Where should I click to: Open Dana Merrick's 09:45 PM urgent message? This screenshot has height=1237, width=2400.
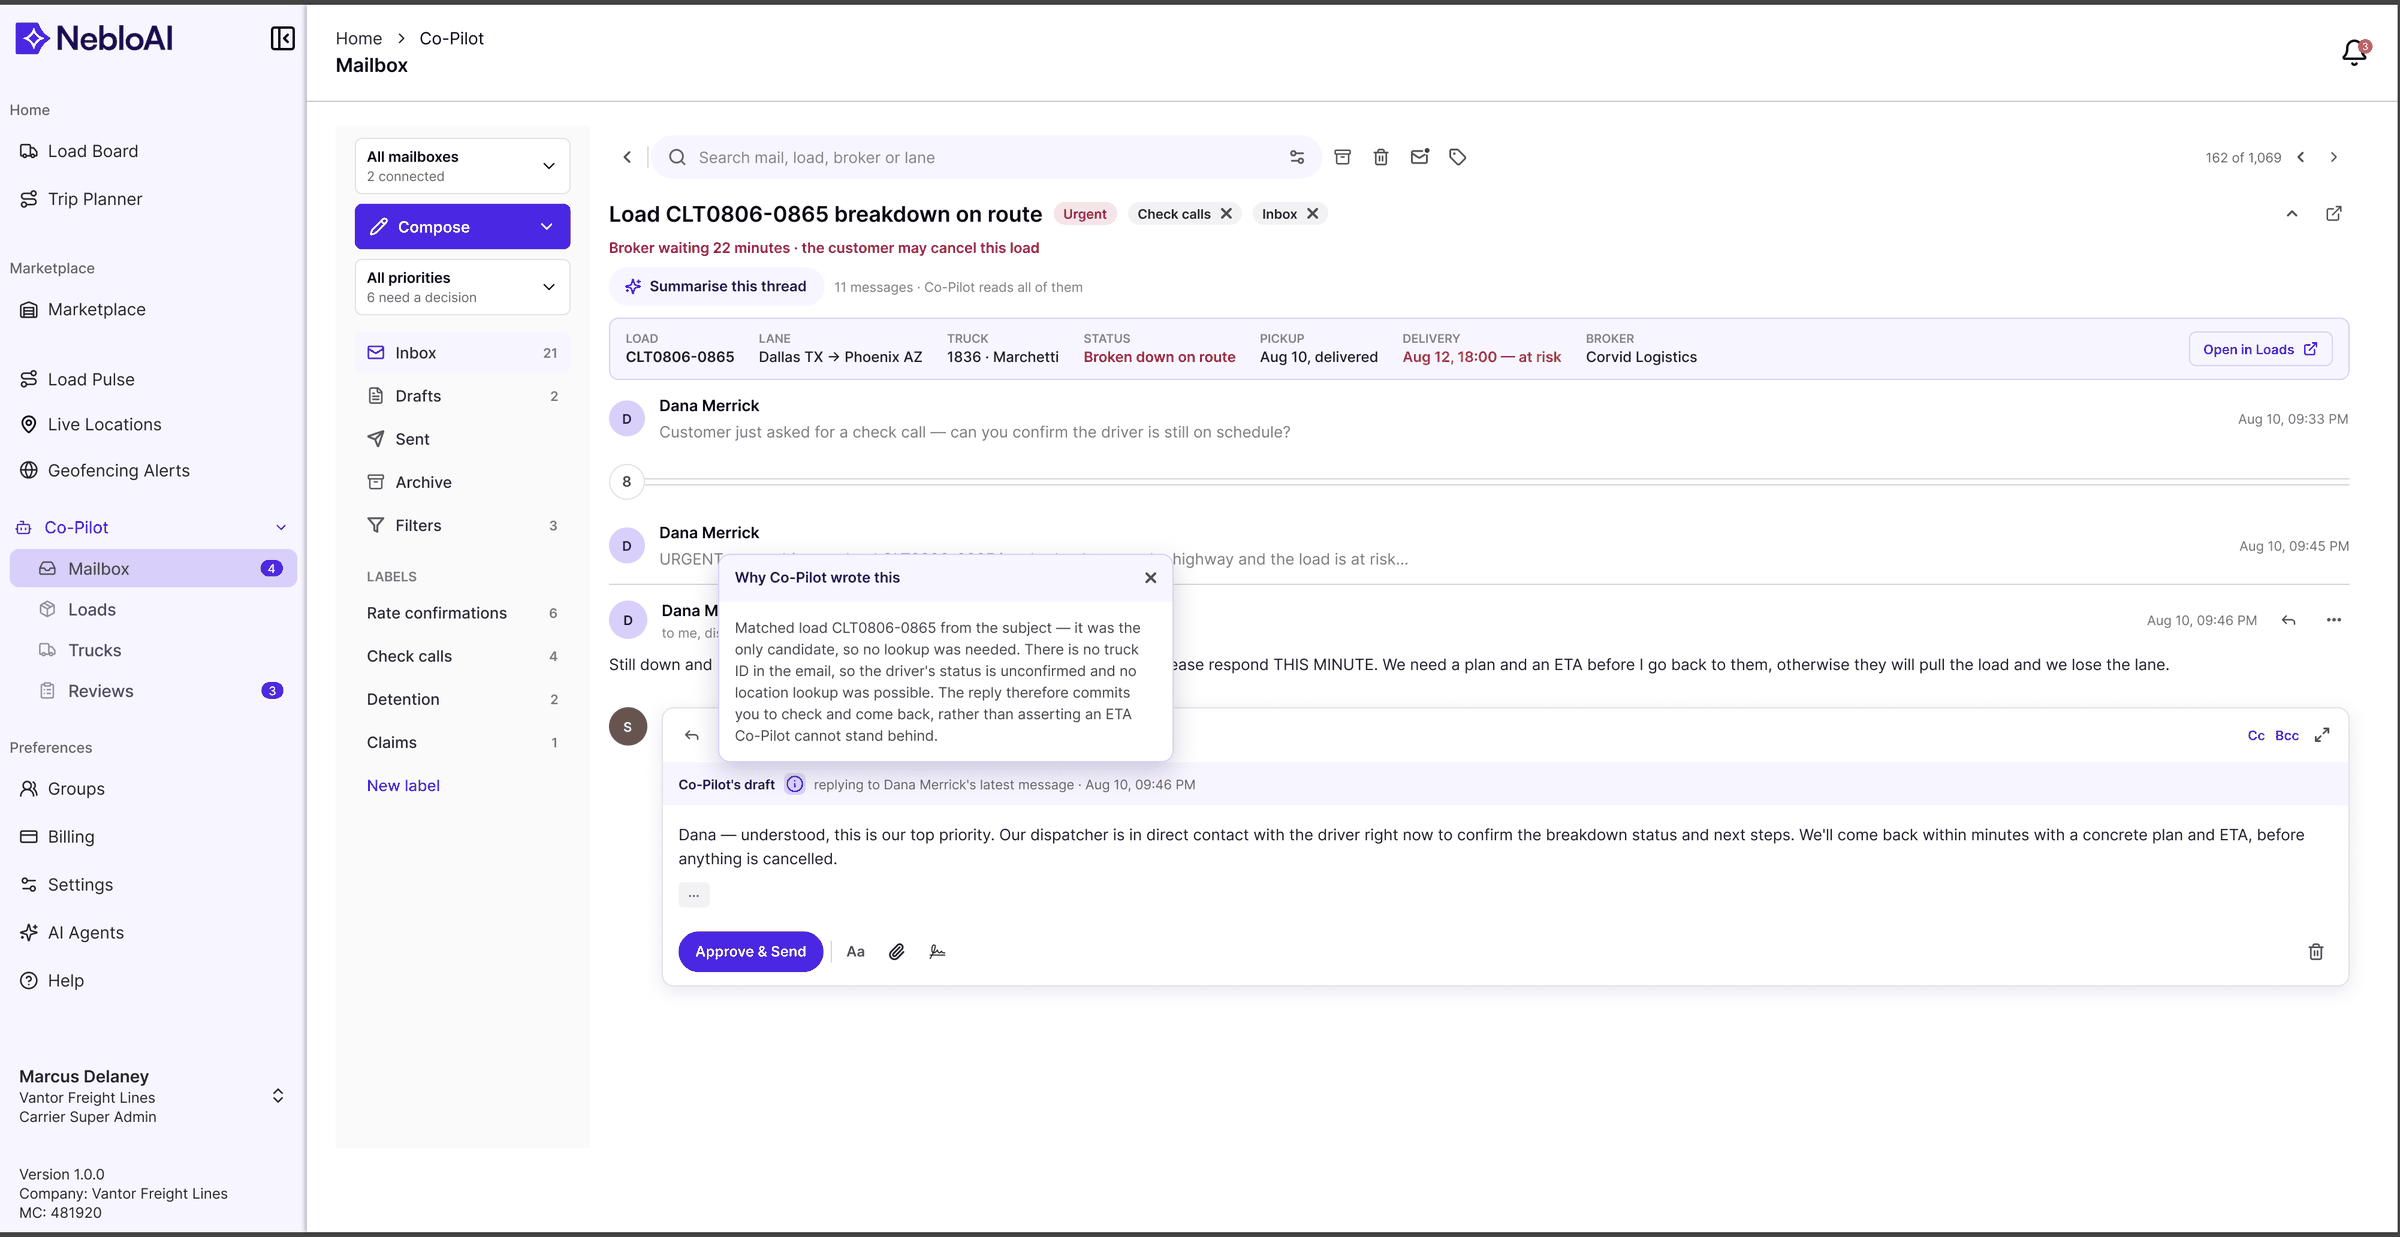pos(1479,546)
